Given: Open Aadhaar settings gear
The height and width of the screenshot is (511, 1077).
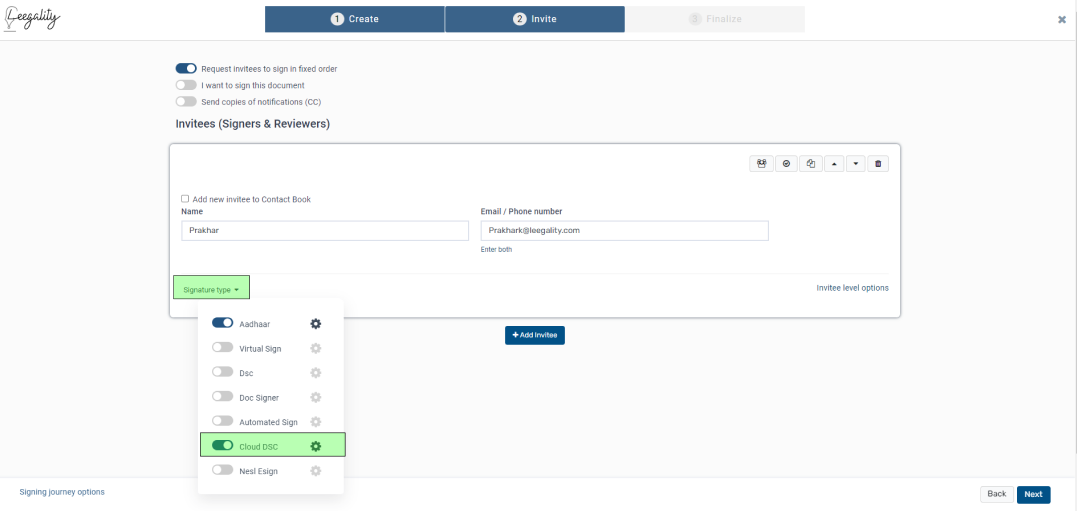Looking at the screenshot, I should pos(315,323).
